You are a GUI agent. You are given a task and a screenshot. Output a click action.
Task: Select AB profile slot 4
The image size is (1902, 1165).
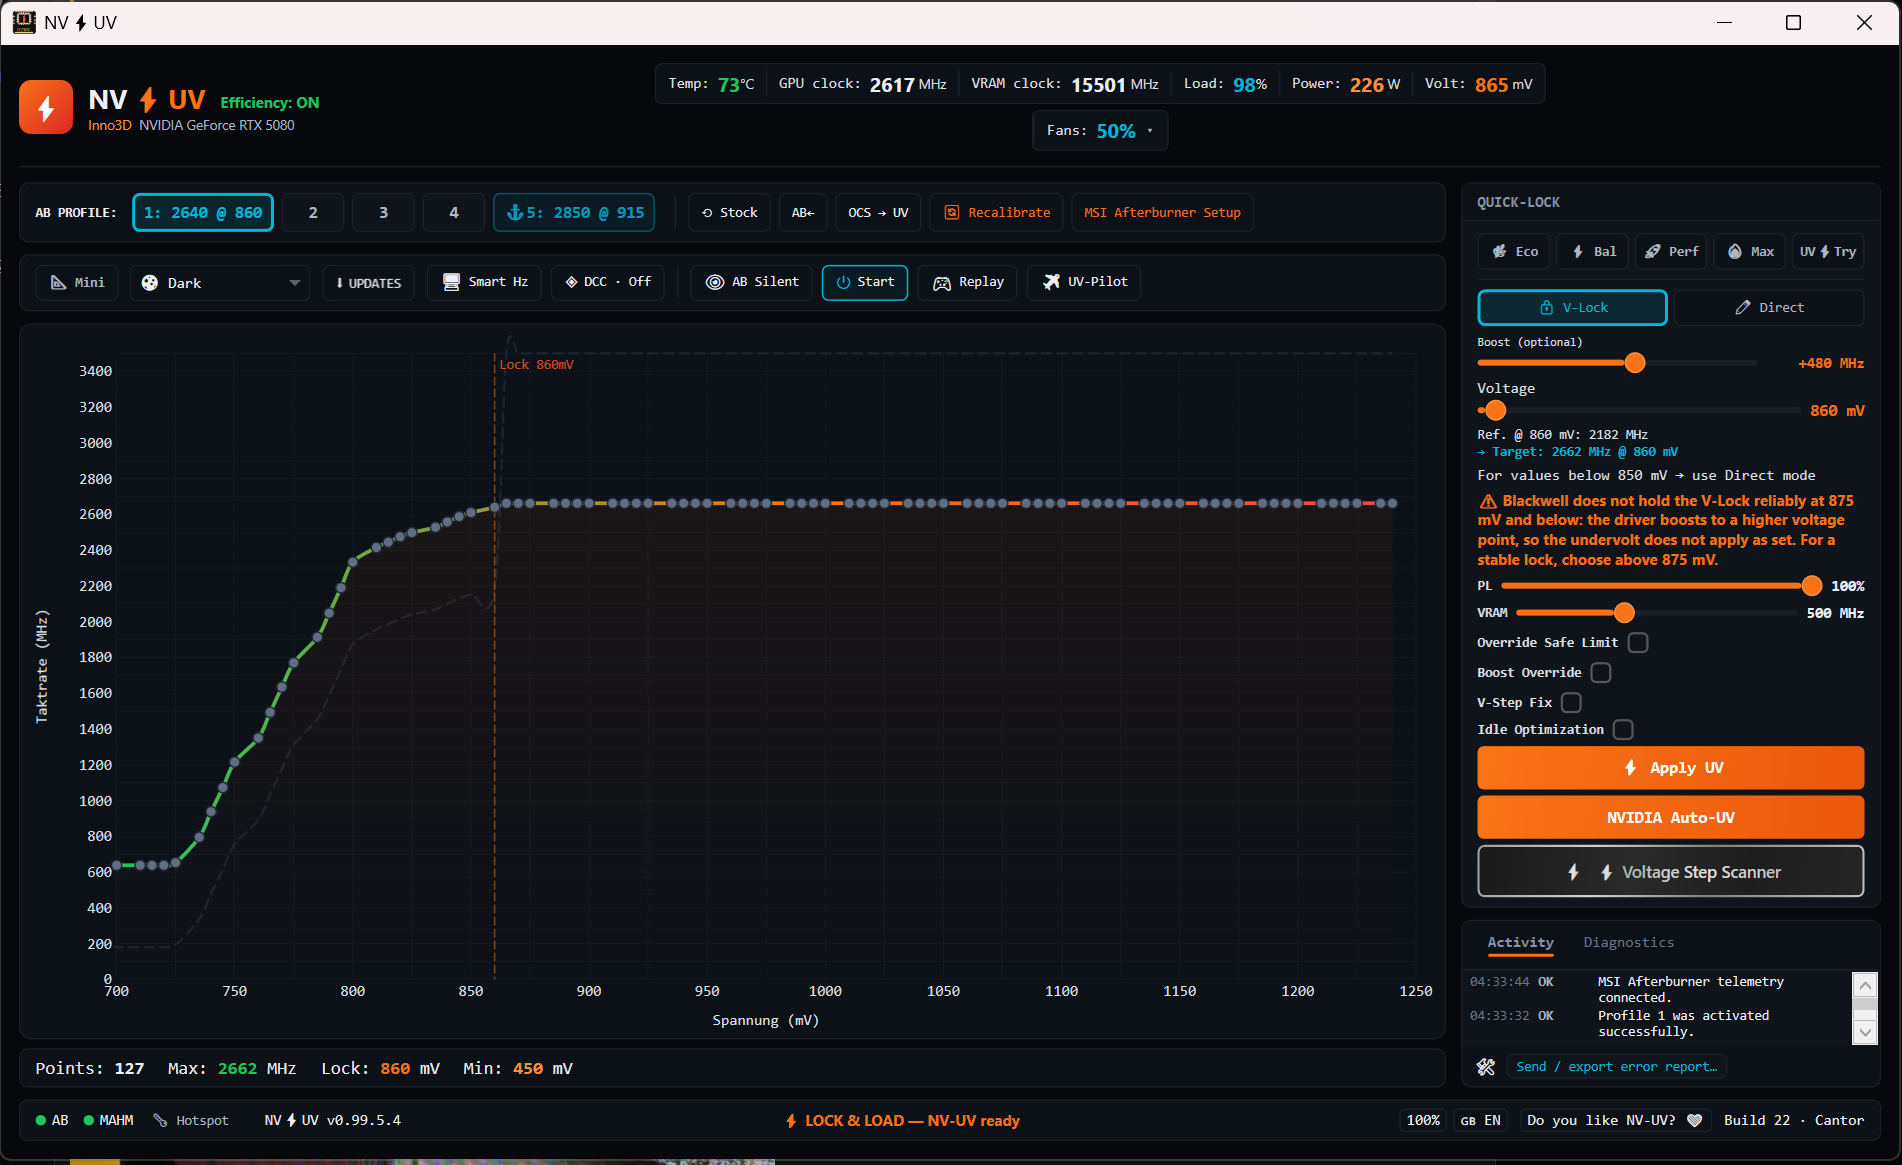[x=454, y=212]
